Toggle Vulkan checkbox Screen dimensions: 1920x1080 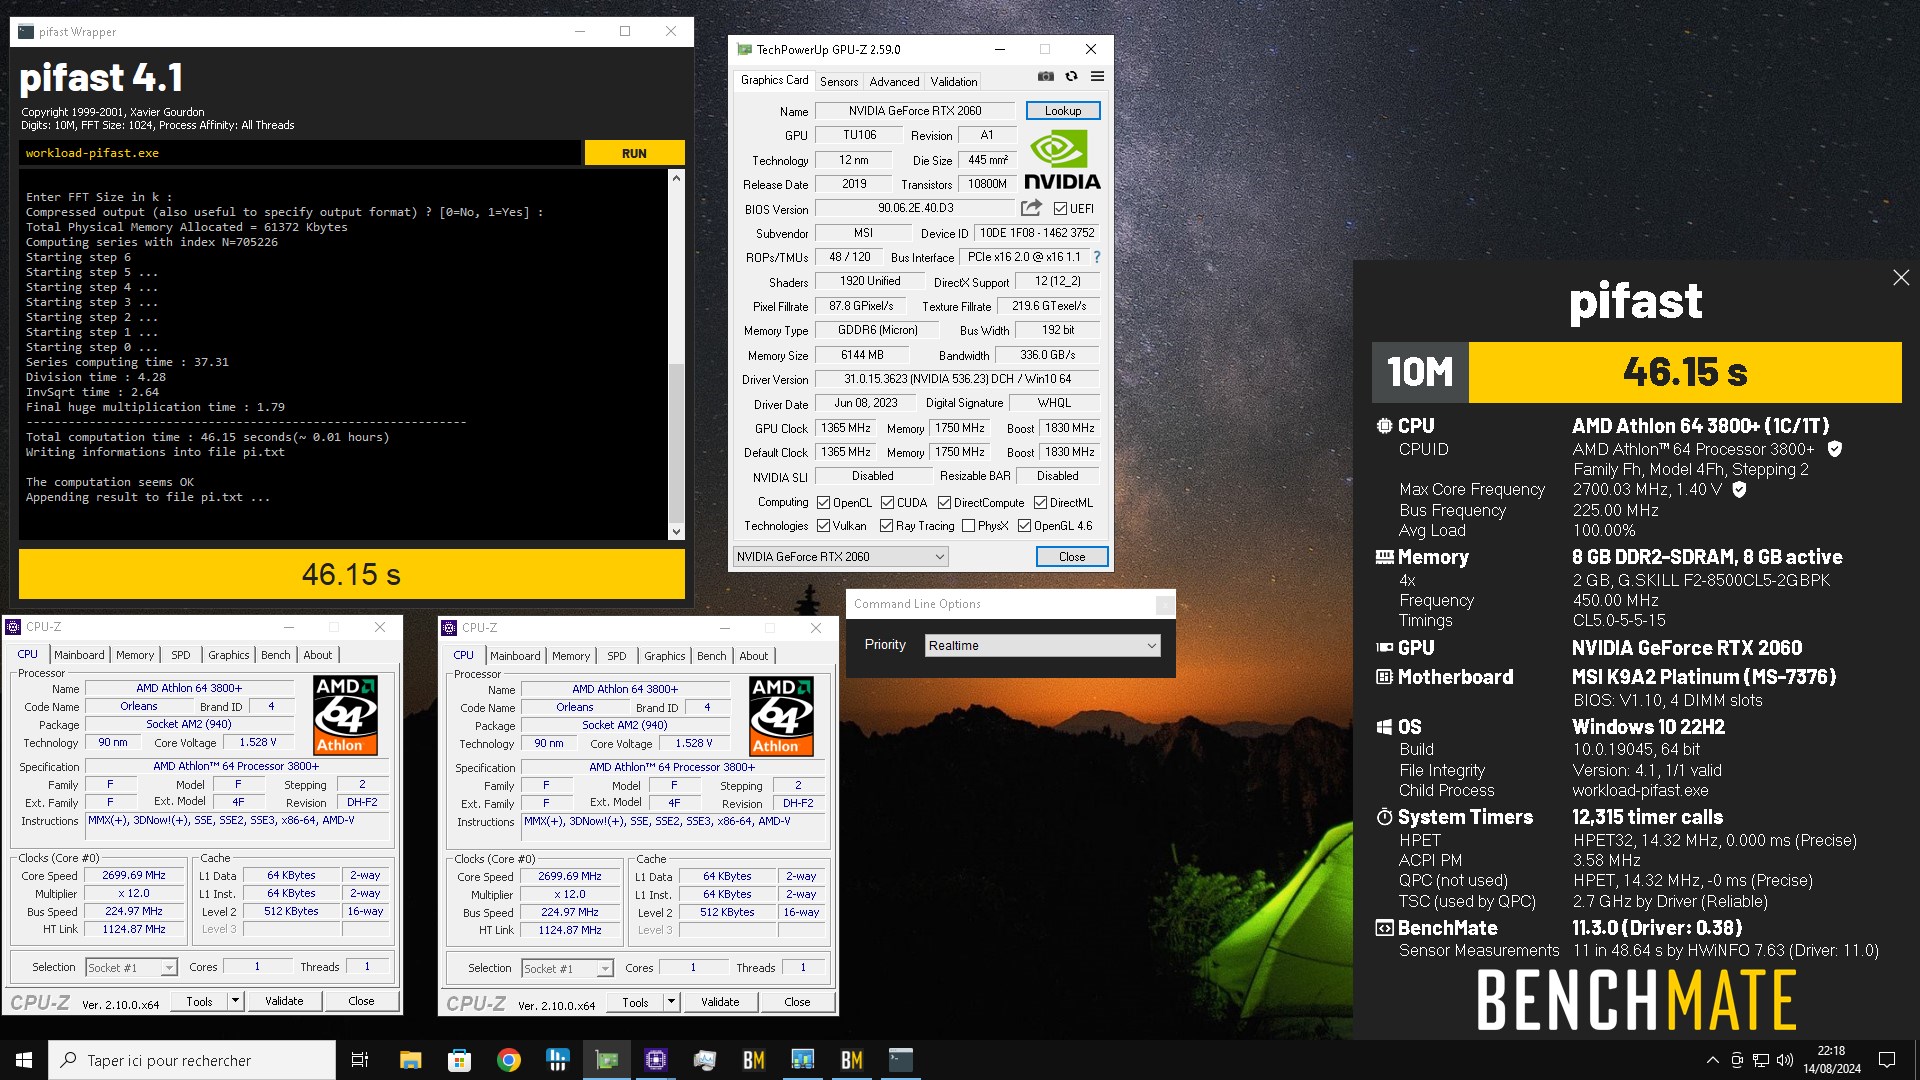[x=823, y=525]
